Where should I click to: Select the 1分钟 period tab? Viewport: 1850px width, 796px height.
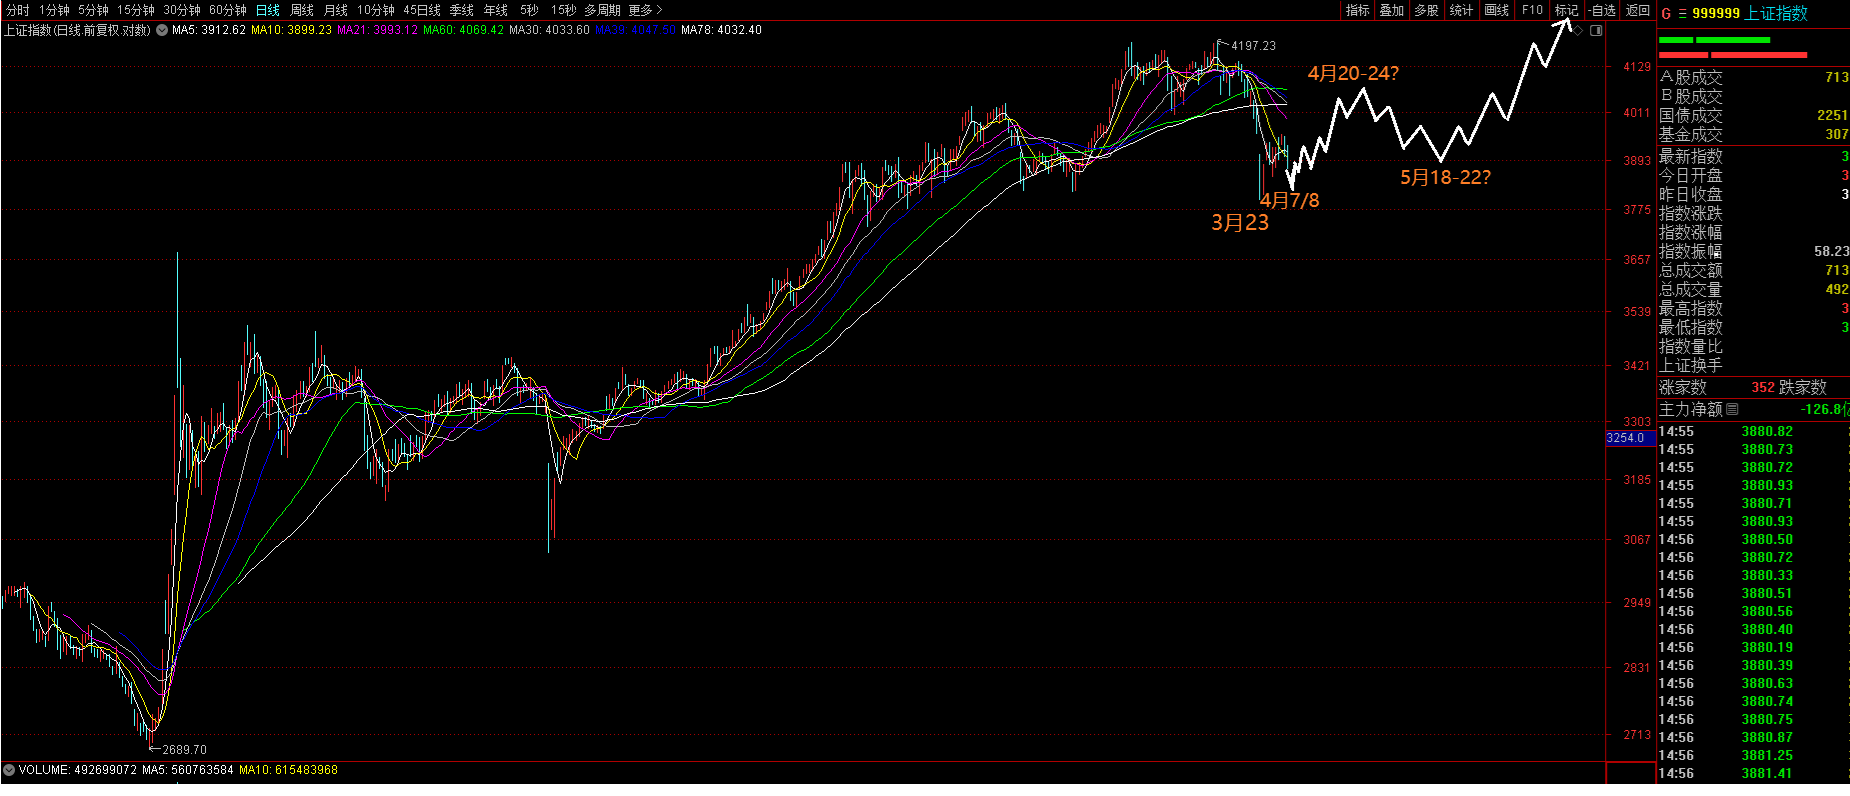pos(54,10)
